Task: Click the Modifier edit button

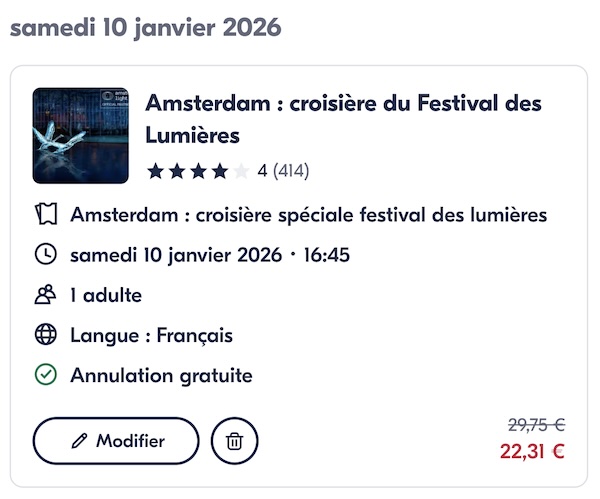Action: (x=116, y=441)
